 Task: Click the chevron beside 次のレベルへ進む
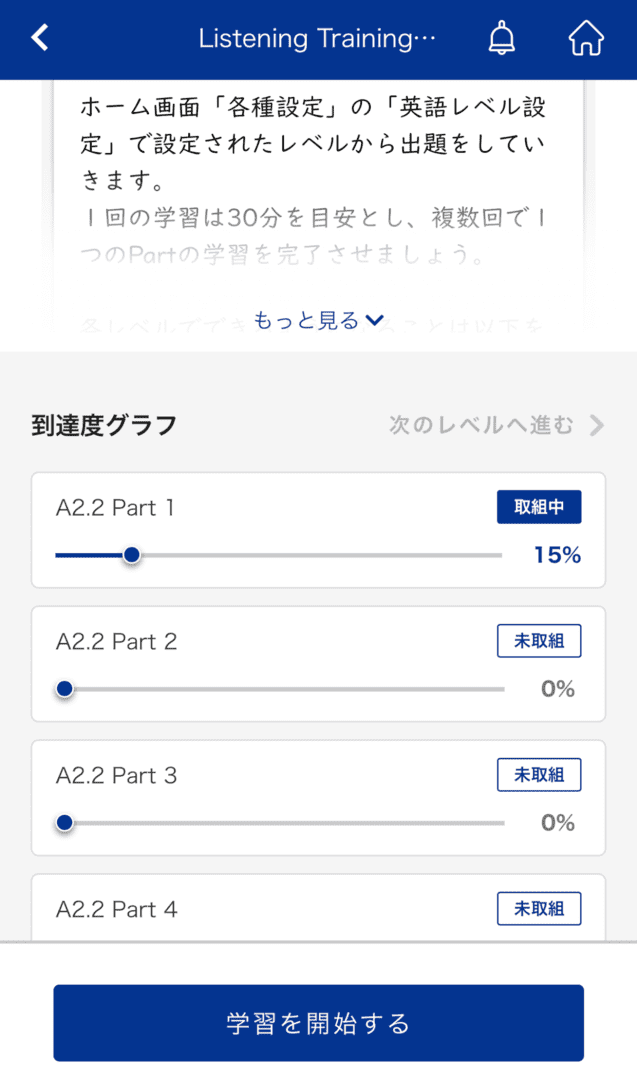click(x=597, y=426)
